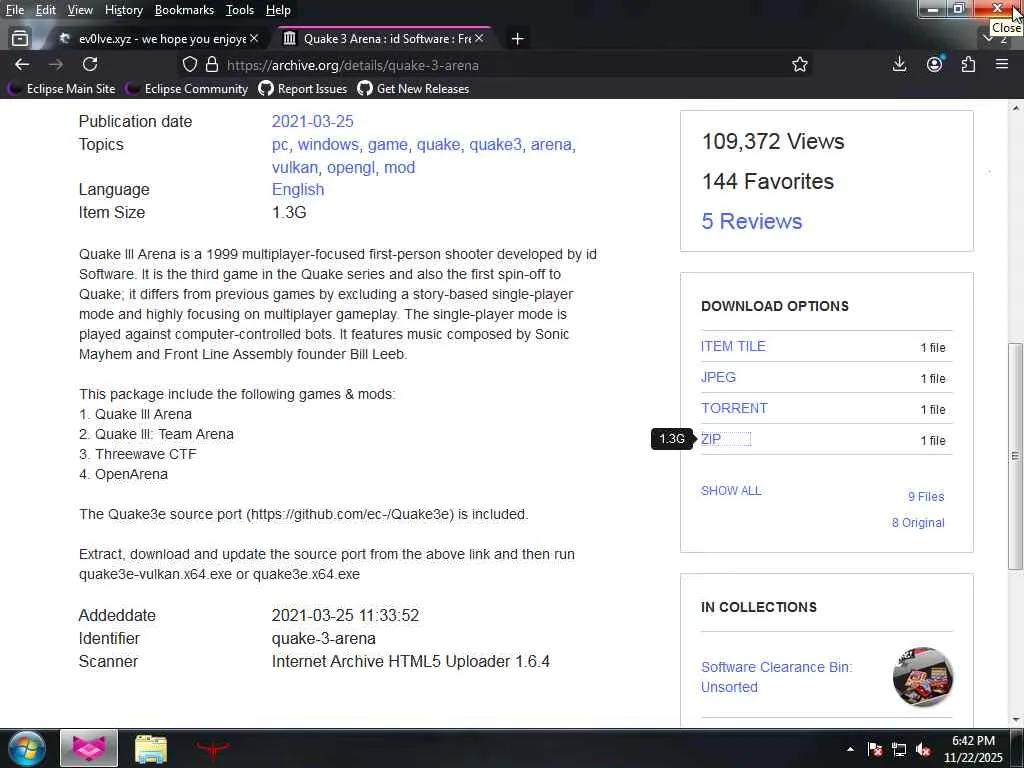Viewport: 1024px width, 768px height.
Task: Open the Tools menu
Action: (x=240, y=10)
